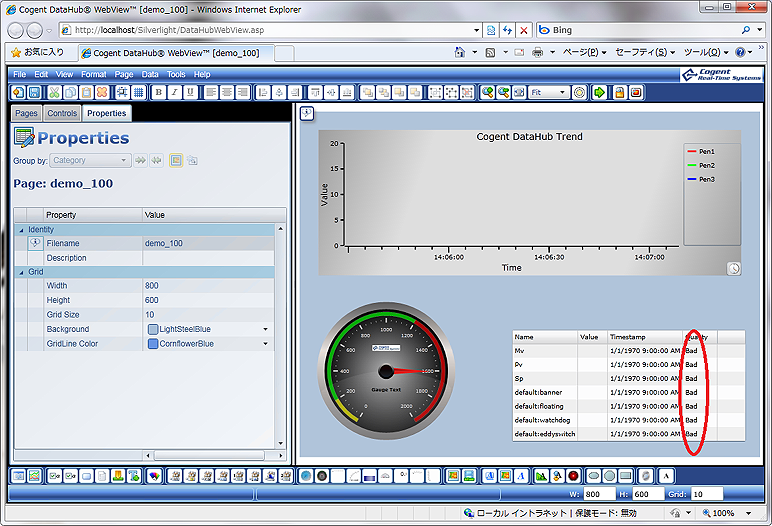Click the Grid field in bottom status bar
This screenshot has width=772, height=526.
pos(707,494)
